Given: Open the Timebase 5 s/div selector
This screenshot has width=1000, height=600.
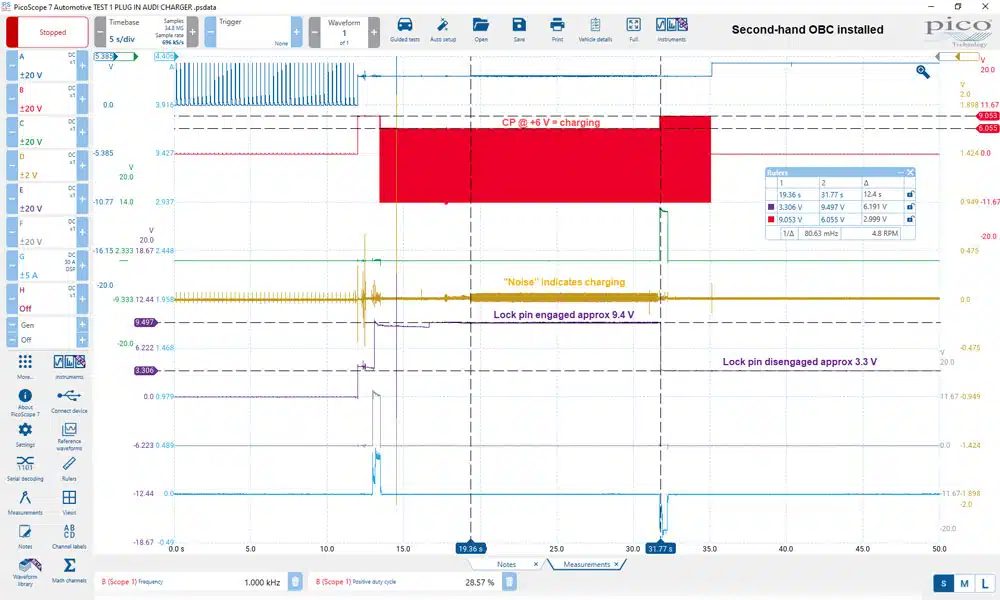Looking at the screenshot, I should coord(146,32).
